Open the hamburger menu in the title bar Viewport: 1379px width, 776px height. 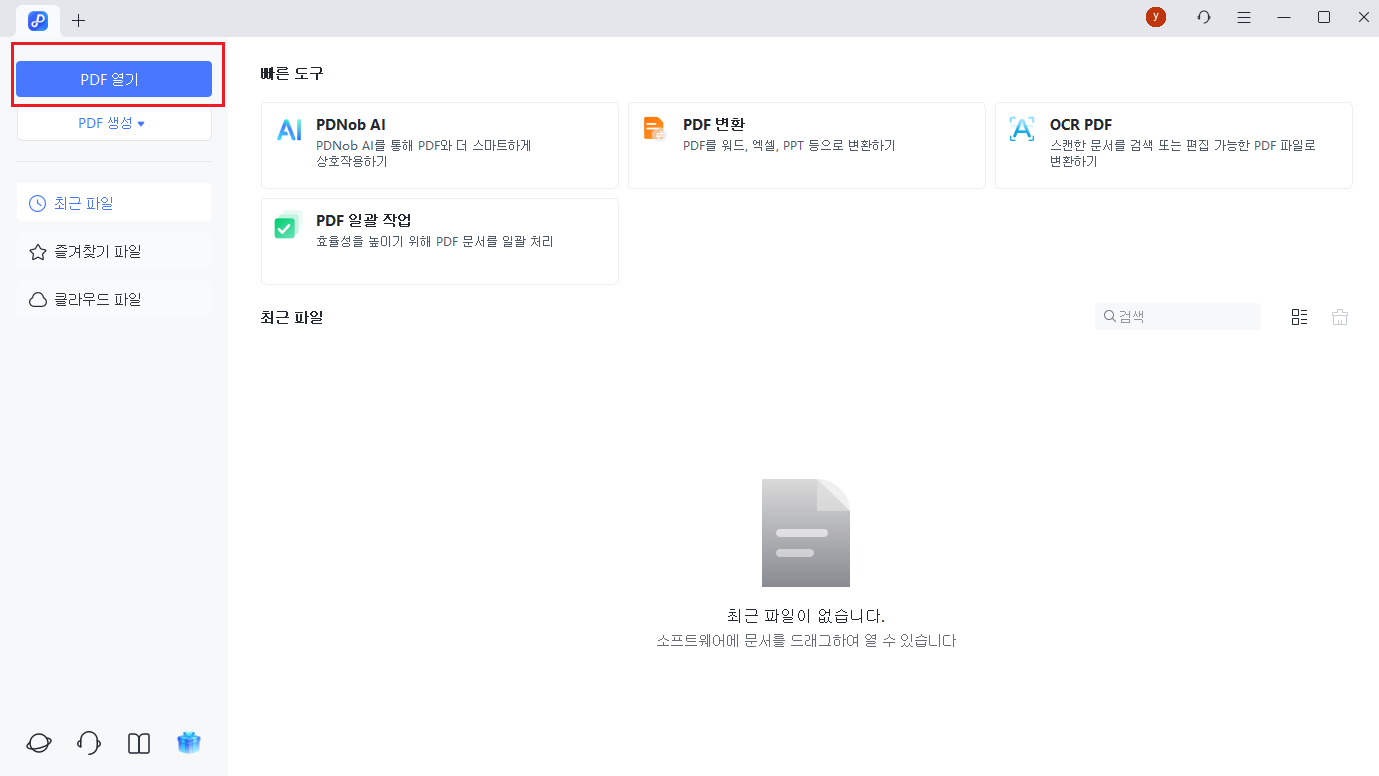pyautogui.click(x=1244, y=17)
